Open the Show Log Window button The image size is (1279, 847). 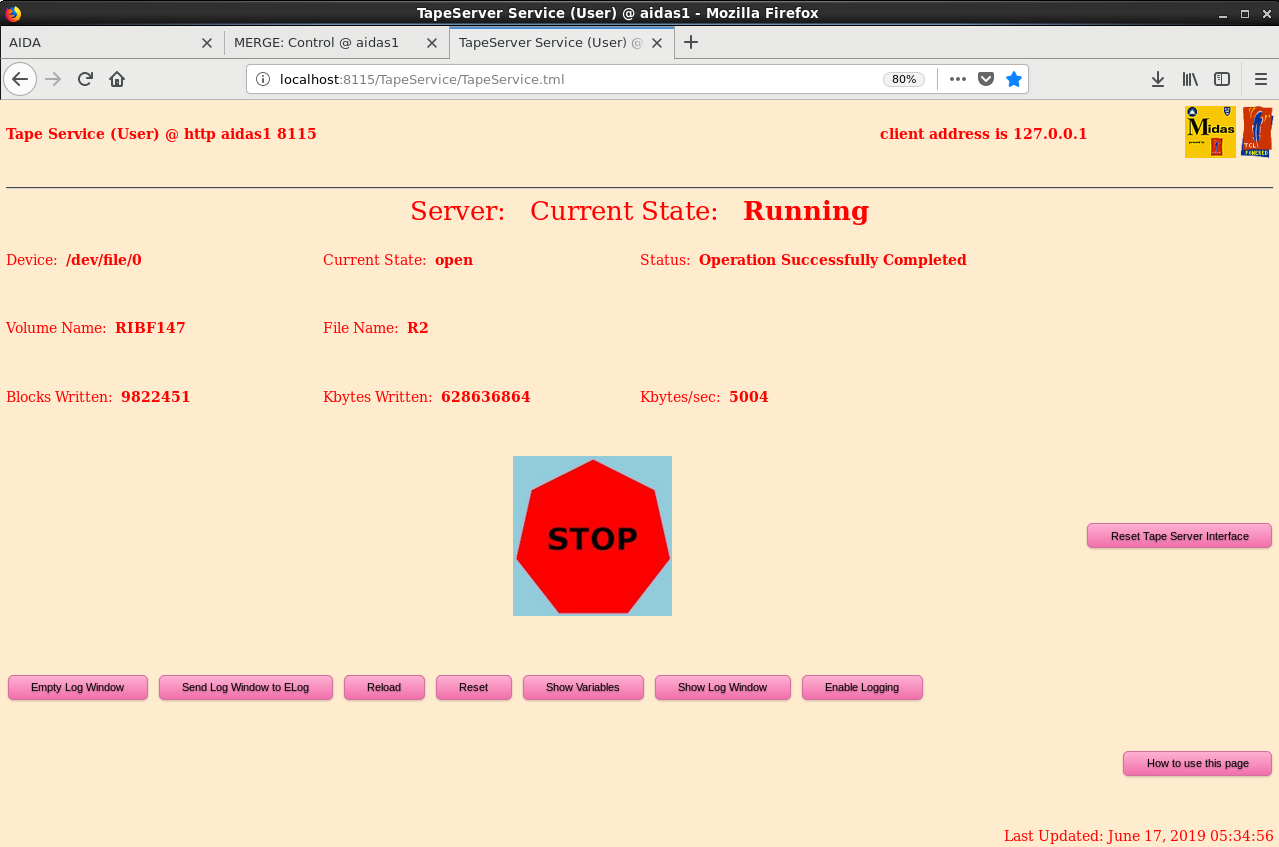(x=723, y=687)
